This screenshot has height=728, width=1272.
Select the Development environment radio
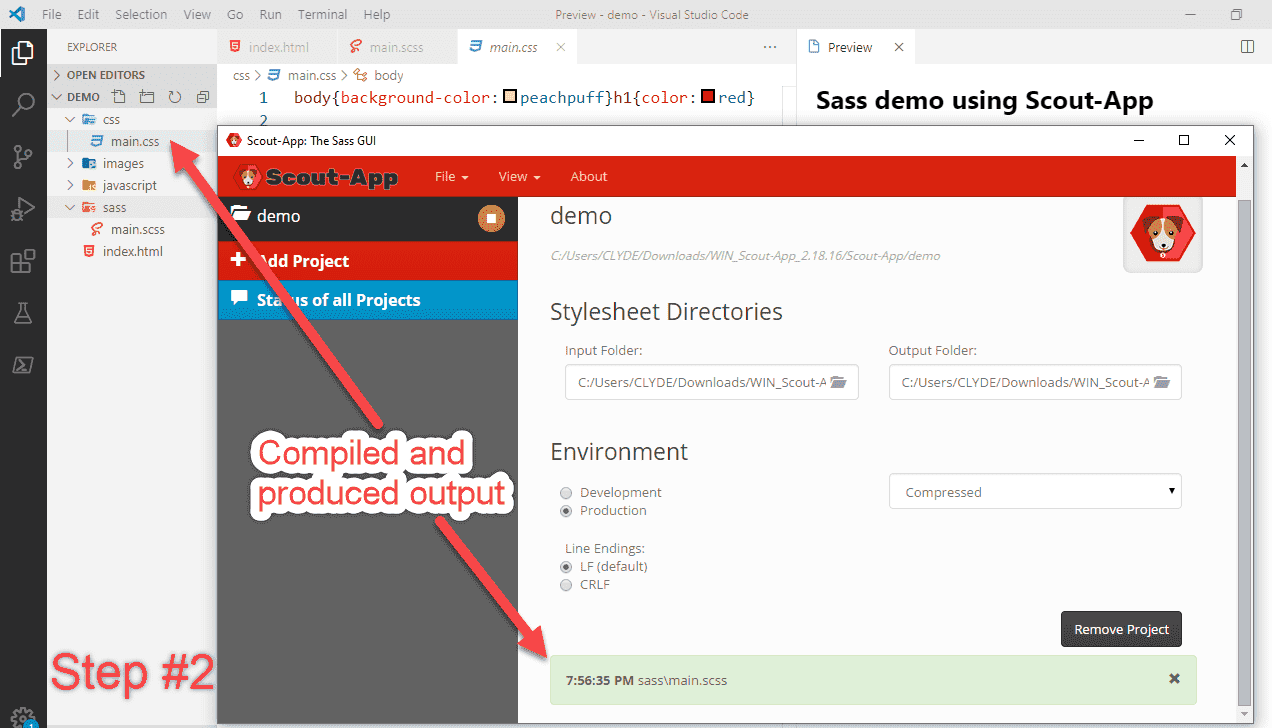(566, 493)
